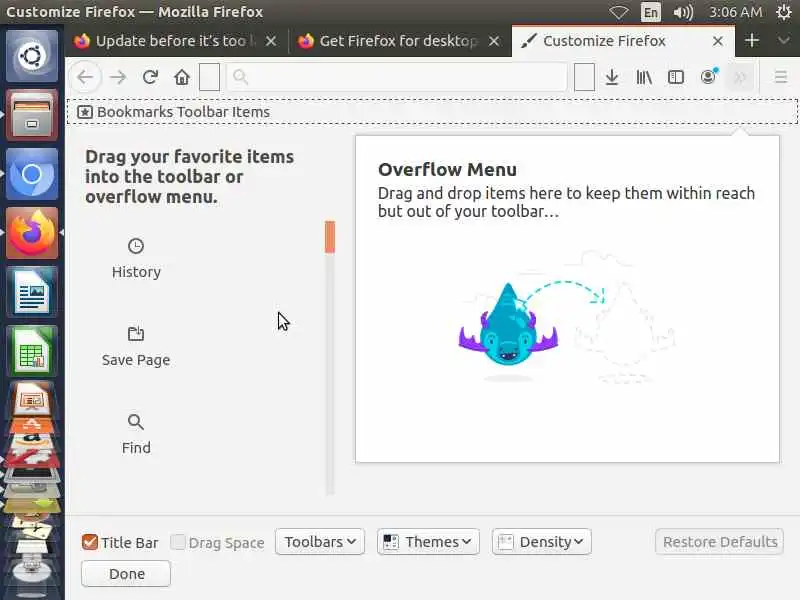This screenshot has height=600, width=800.
Task: Open the Library bookshelf icon
Action: (x=644, y=78)
